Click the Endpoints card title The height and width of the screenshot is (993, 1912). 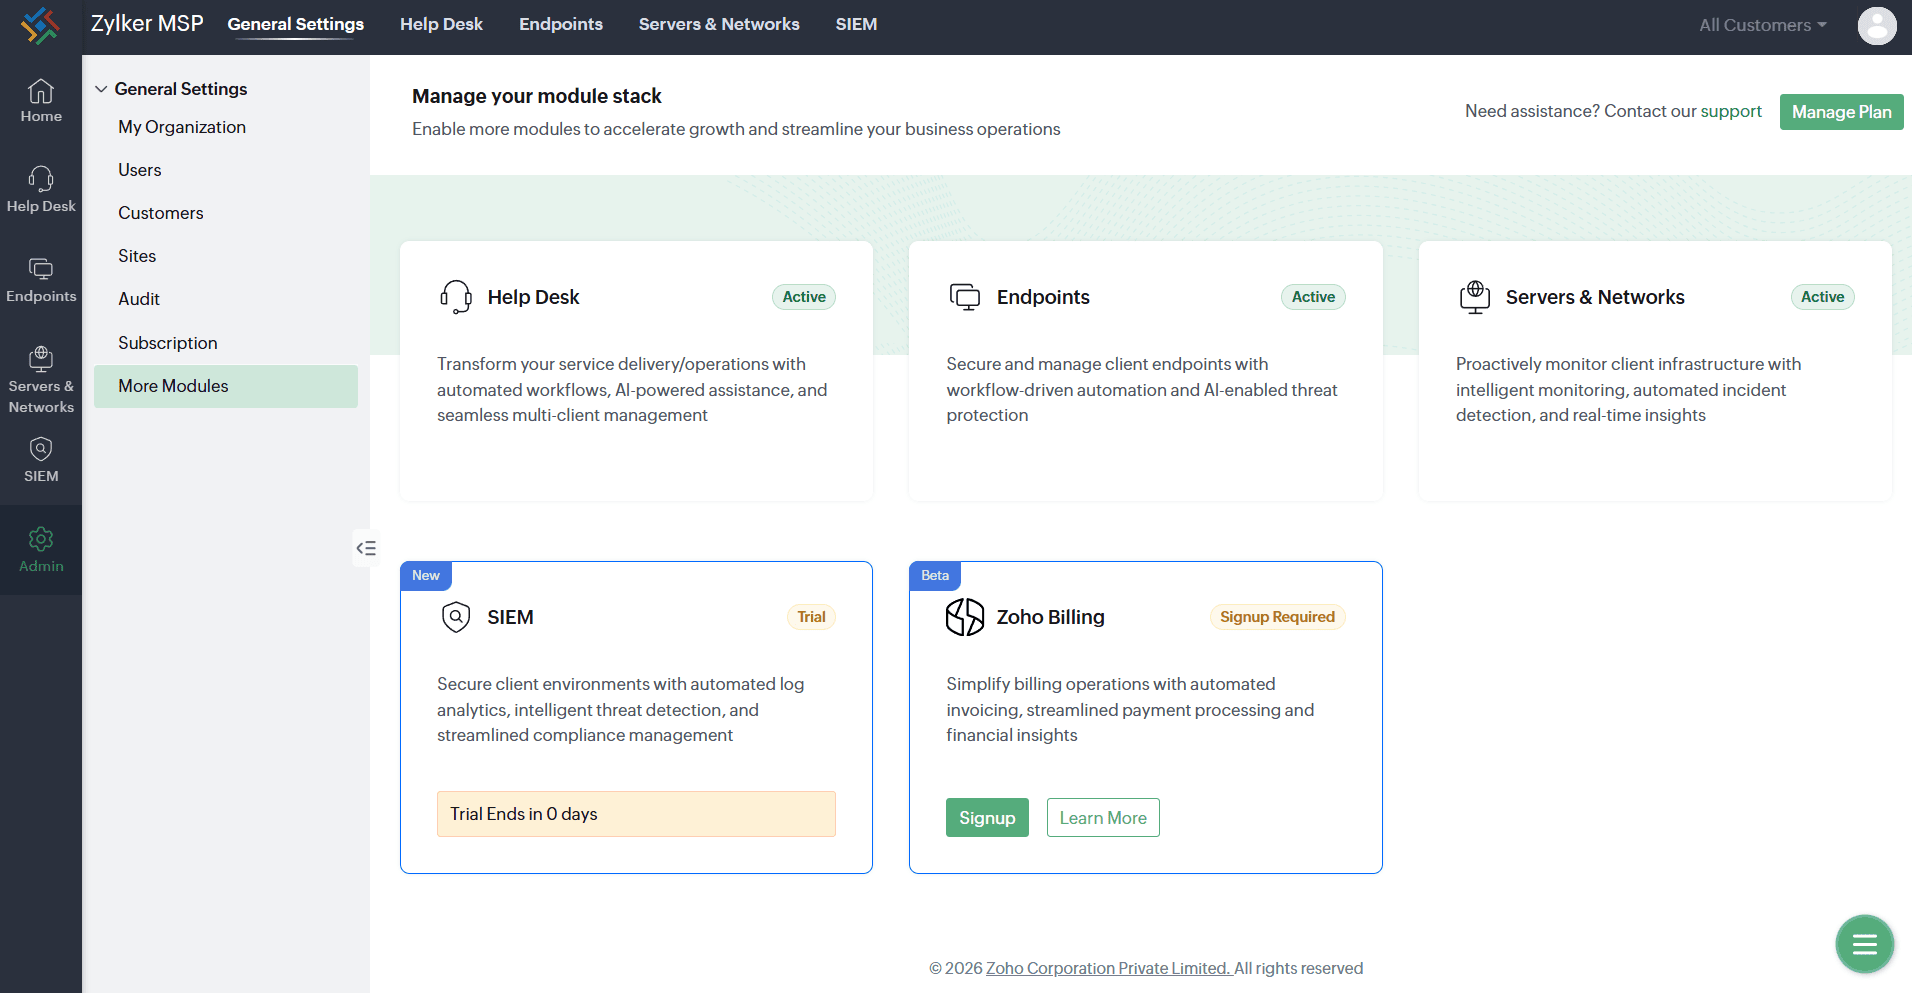[1043, 297]
